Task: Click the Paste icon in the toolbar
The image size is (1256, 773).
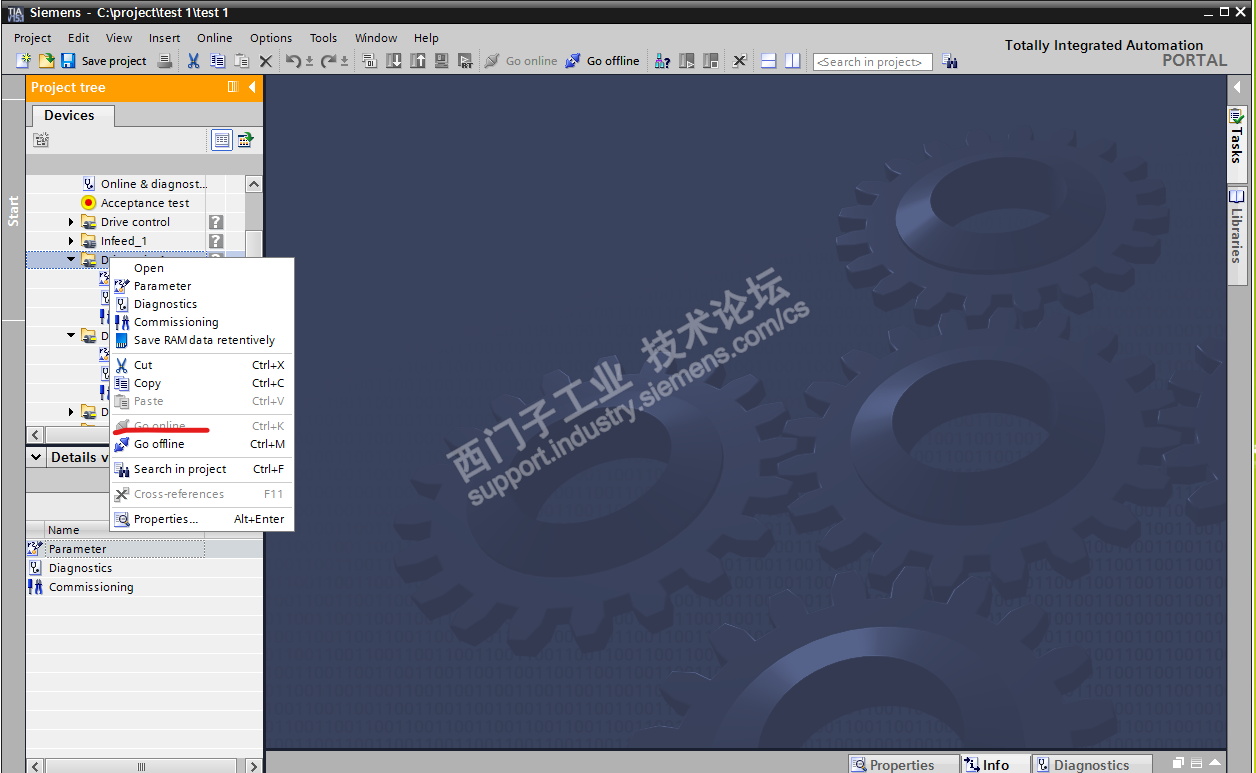Action: pyautogui.click(x=242, y=61)
